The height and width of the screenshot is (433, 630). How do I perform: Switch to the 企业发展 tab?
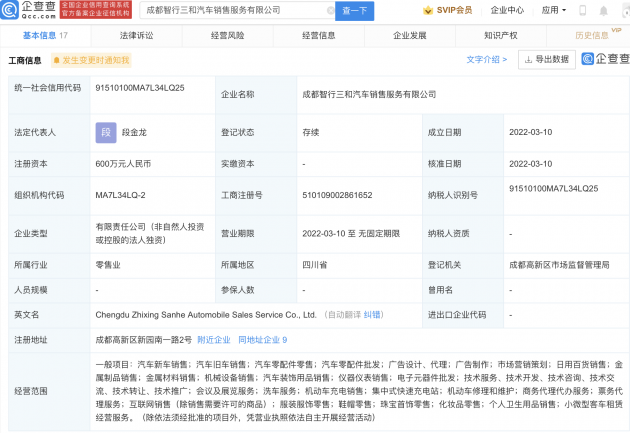409,35
